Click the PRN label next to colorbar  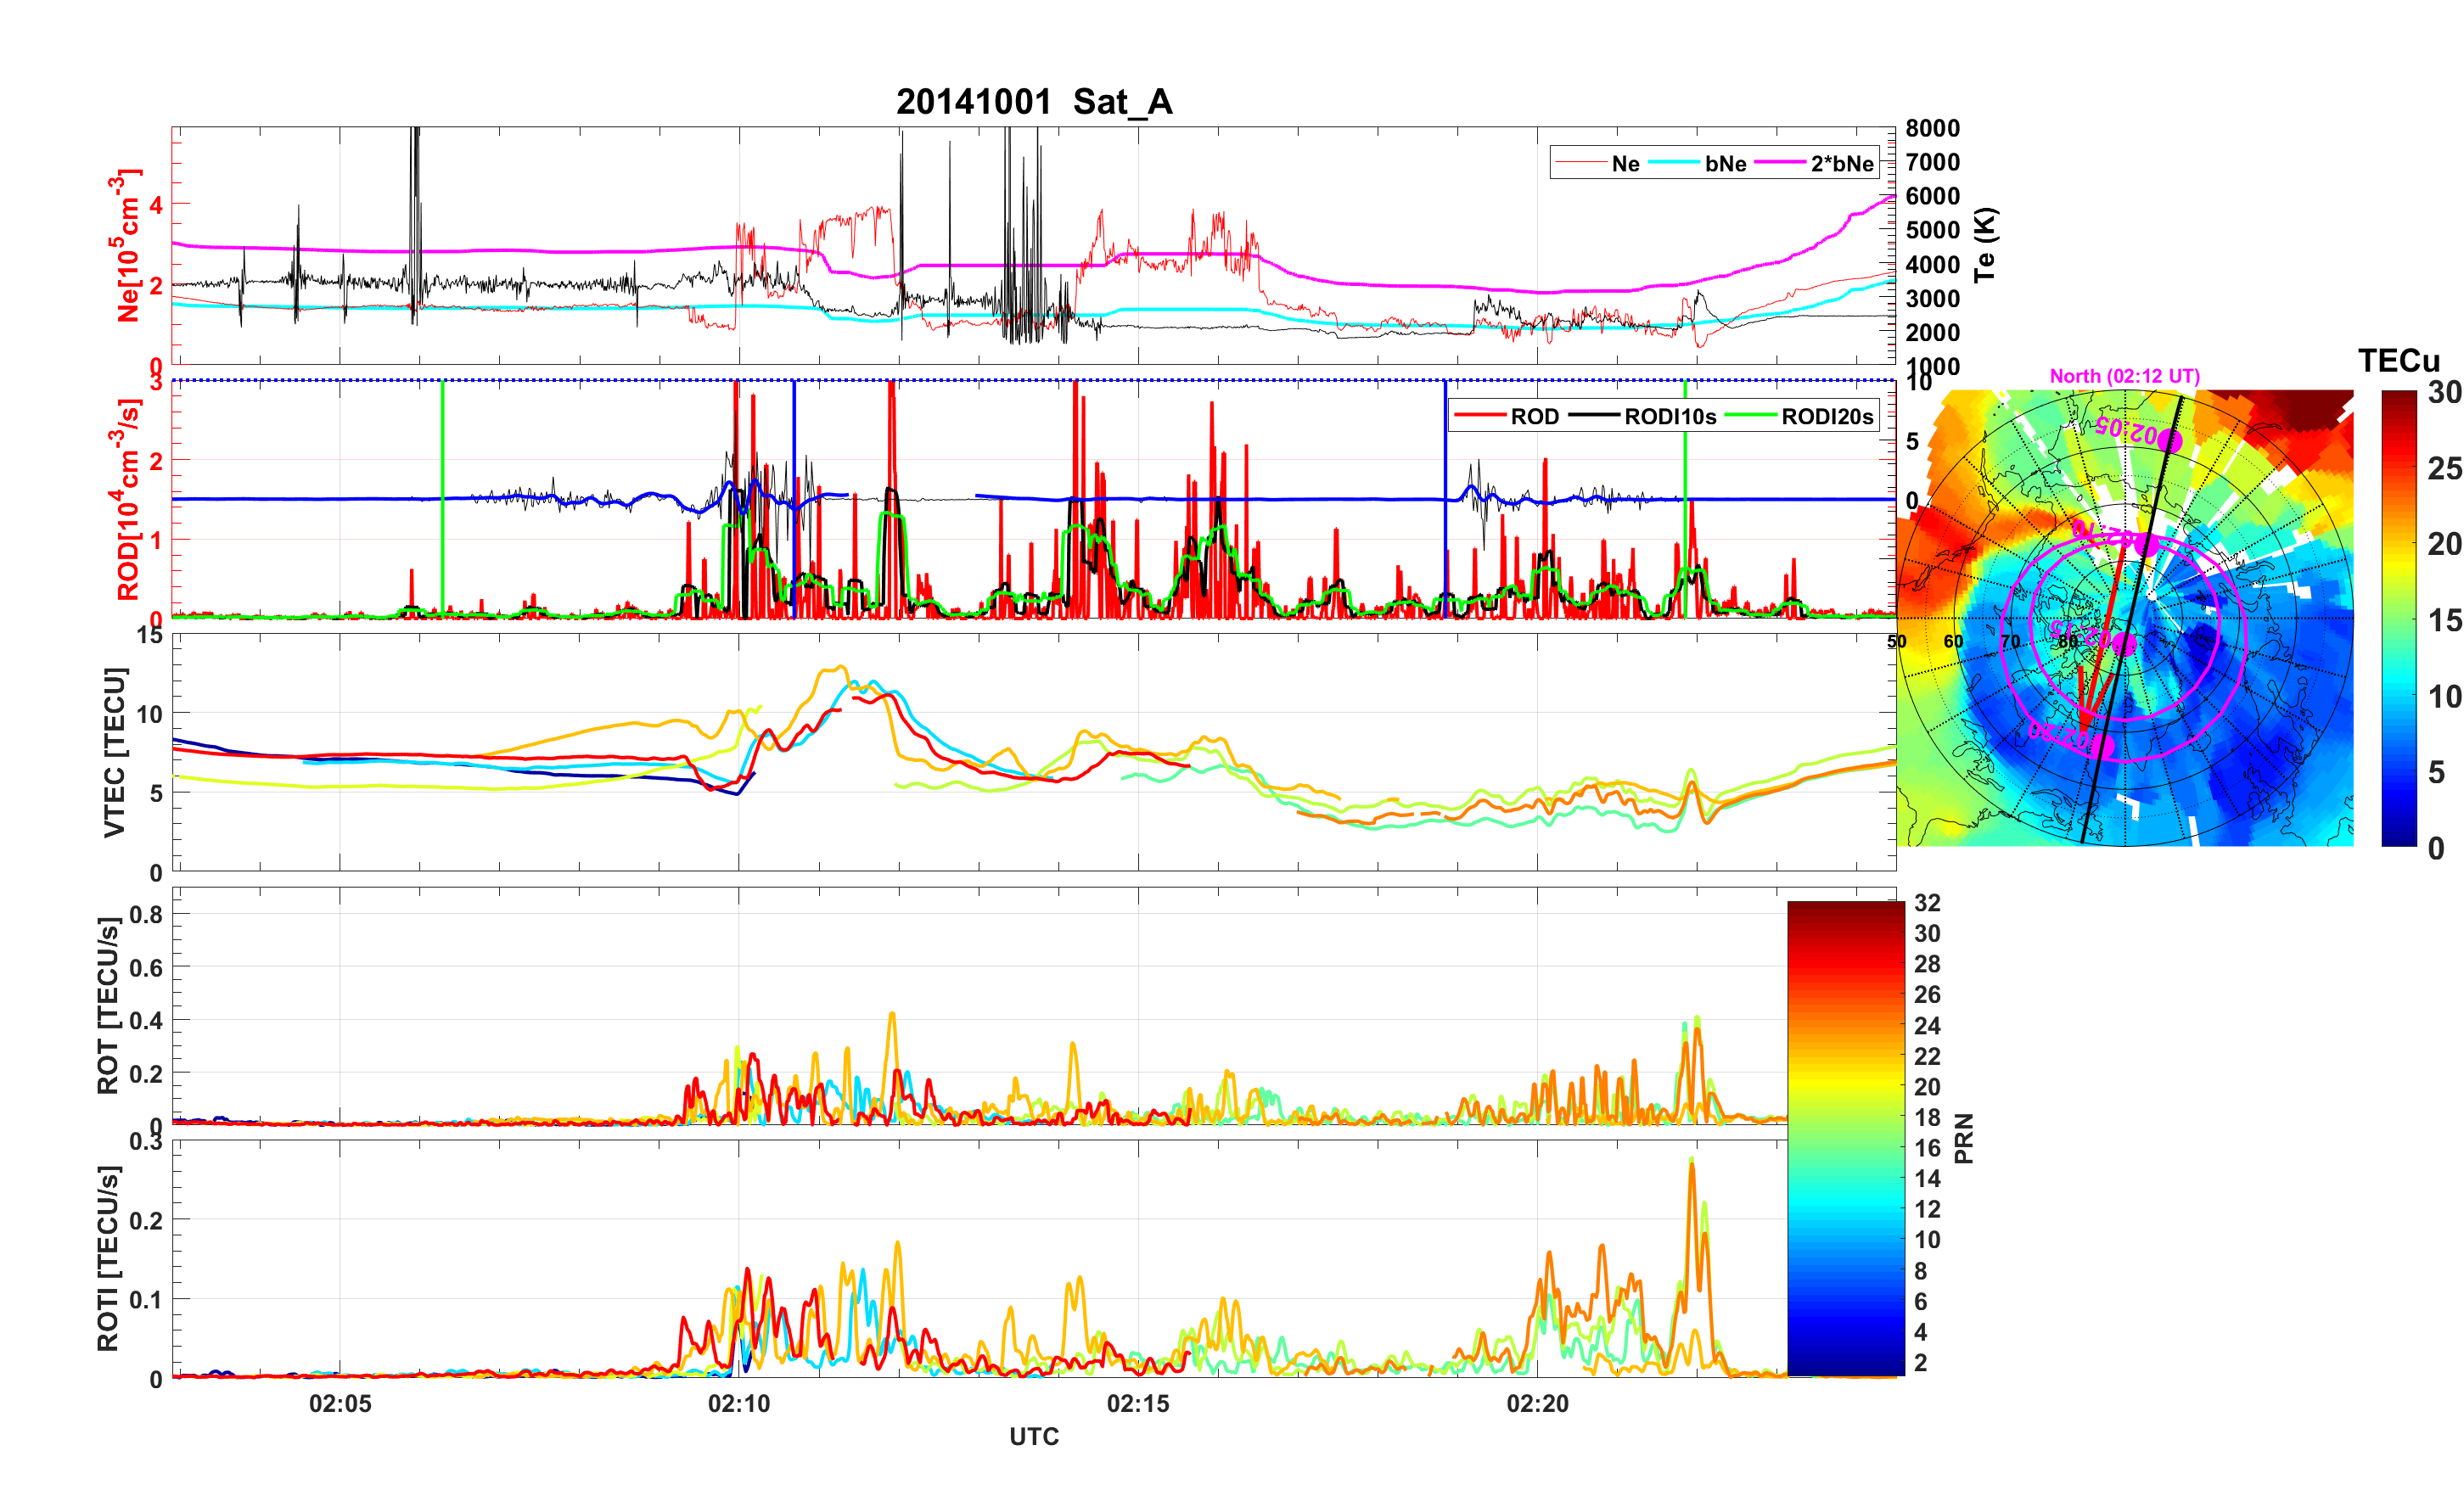[x=1963, y=1138]
